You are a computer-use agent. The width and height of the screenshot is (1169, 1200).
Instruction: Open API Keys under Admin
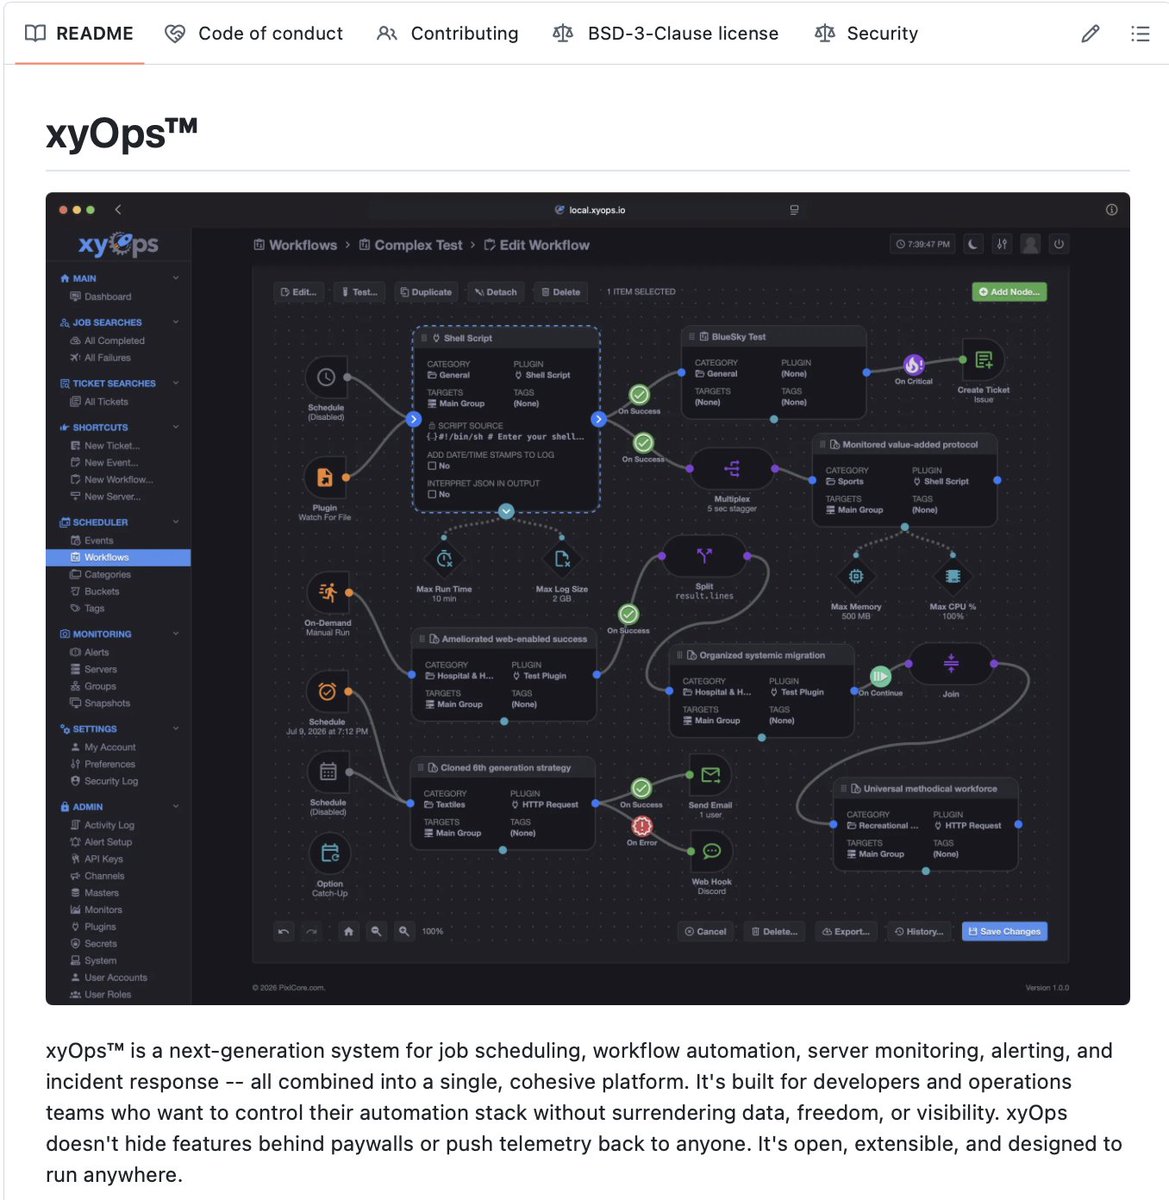(x=97, y=859)
